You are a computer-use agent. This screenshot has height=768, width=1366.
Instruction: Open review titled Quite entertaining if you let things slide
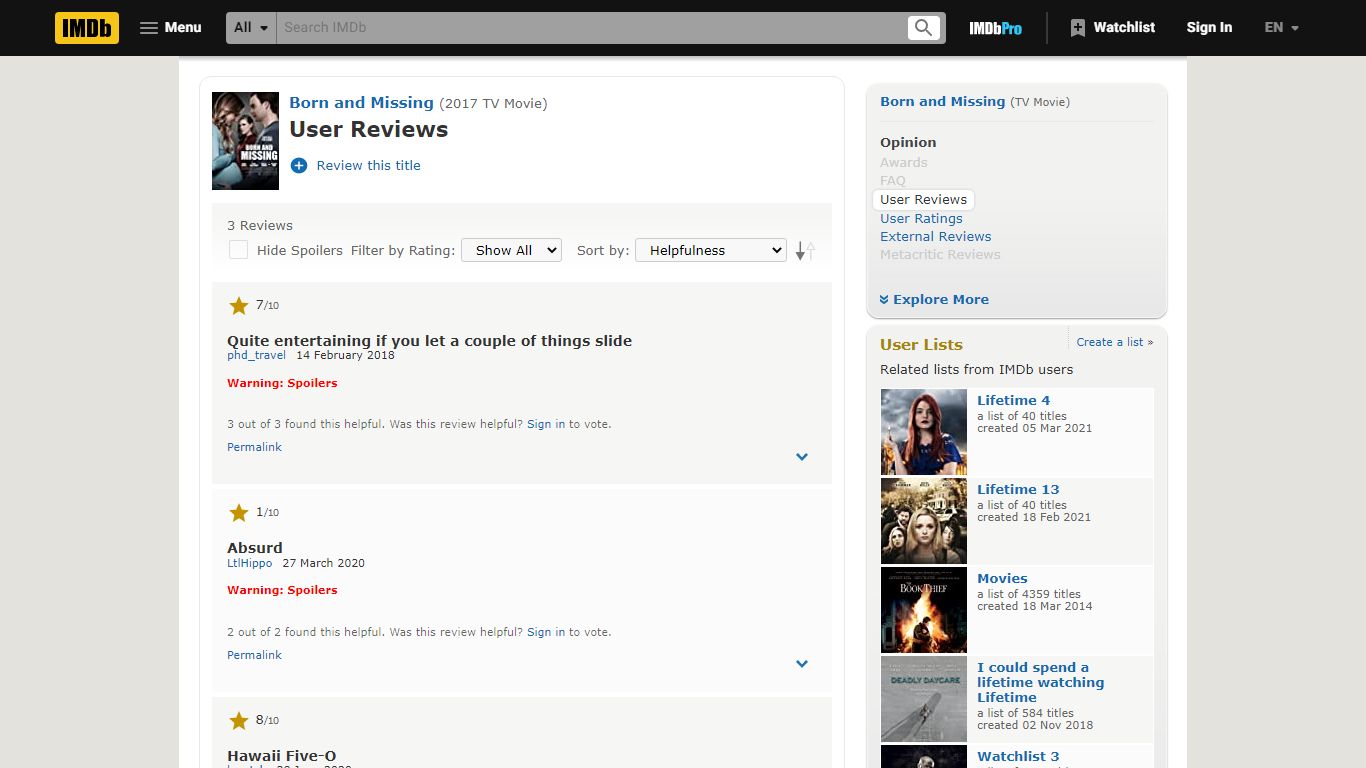[x=429, y=341]
